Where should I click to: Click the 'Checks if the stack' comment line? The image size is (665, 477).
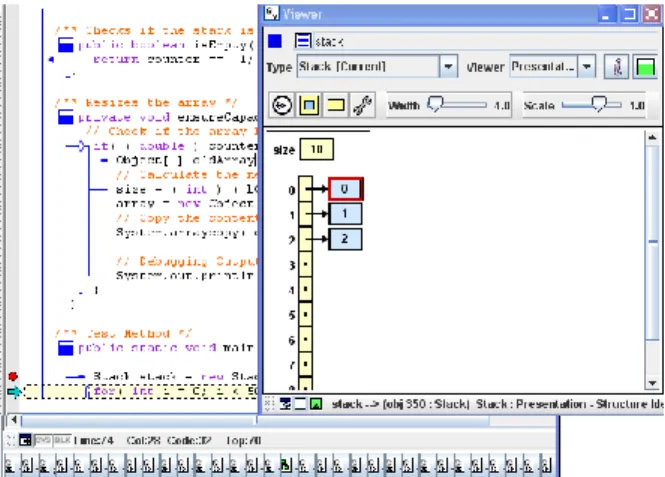coord(155,31)
